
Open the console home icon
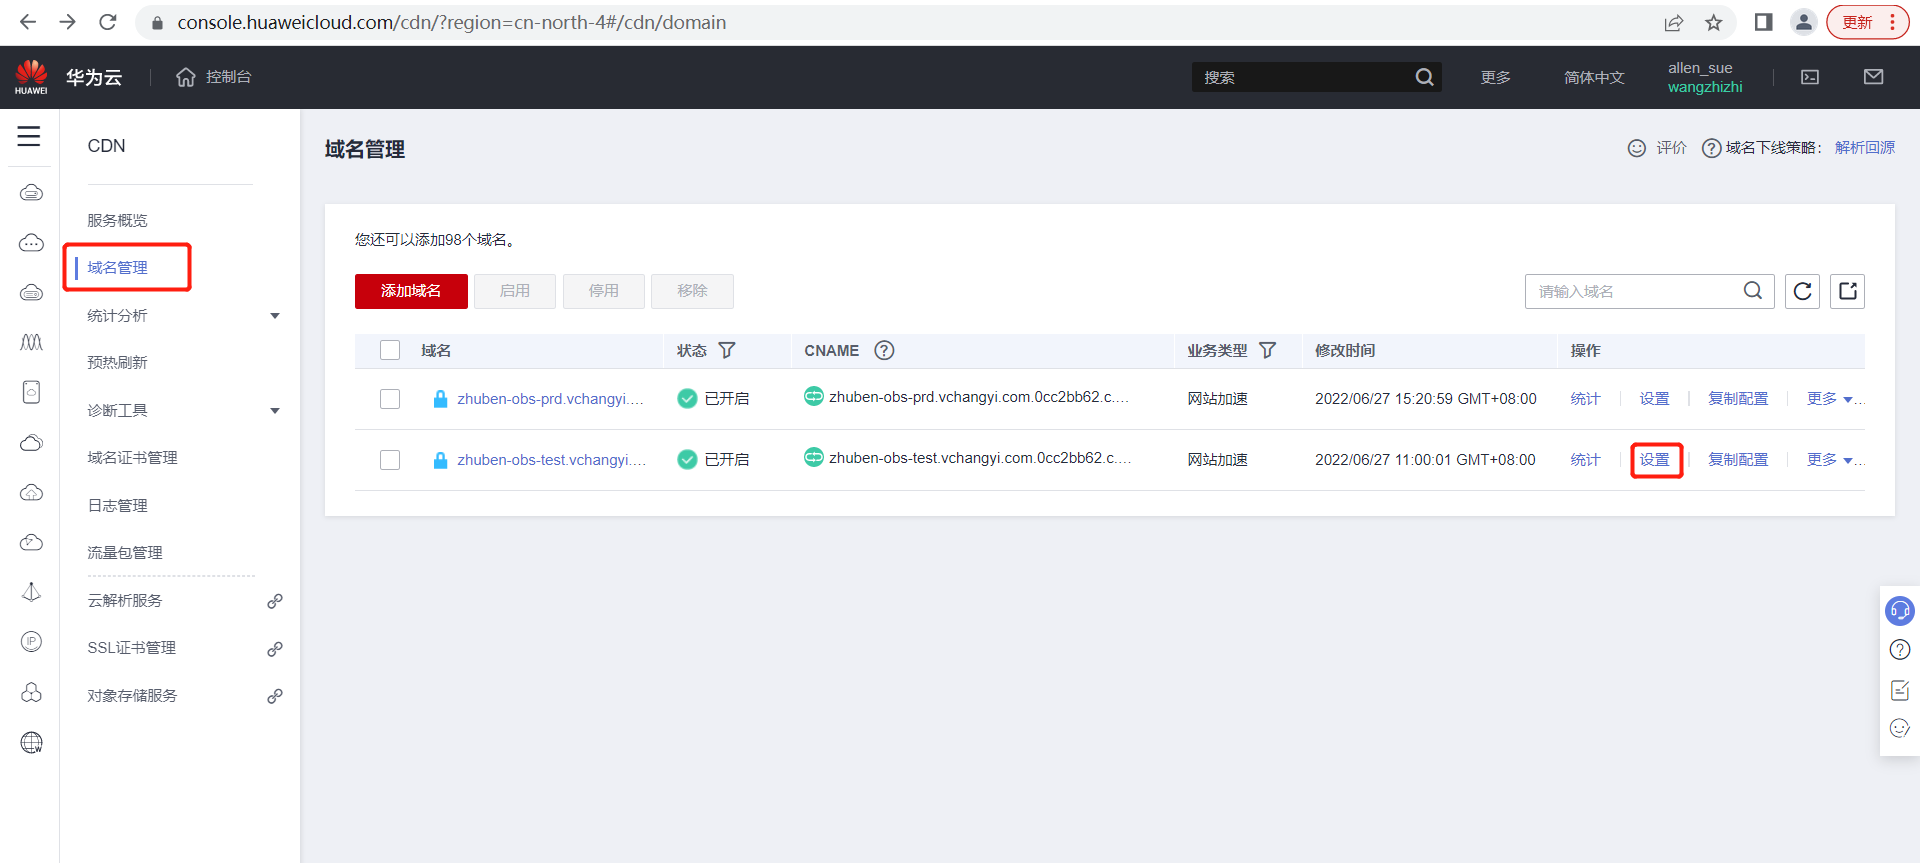(x=186, y=77)
